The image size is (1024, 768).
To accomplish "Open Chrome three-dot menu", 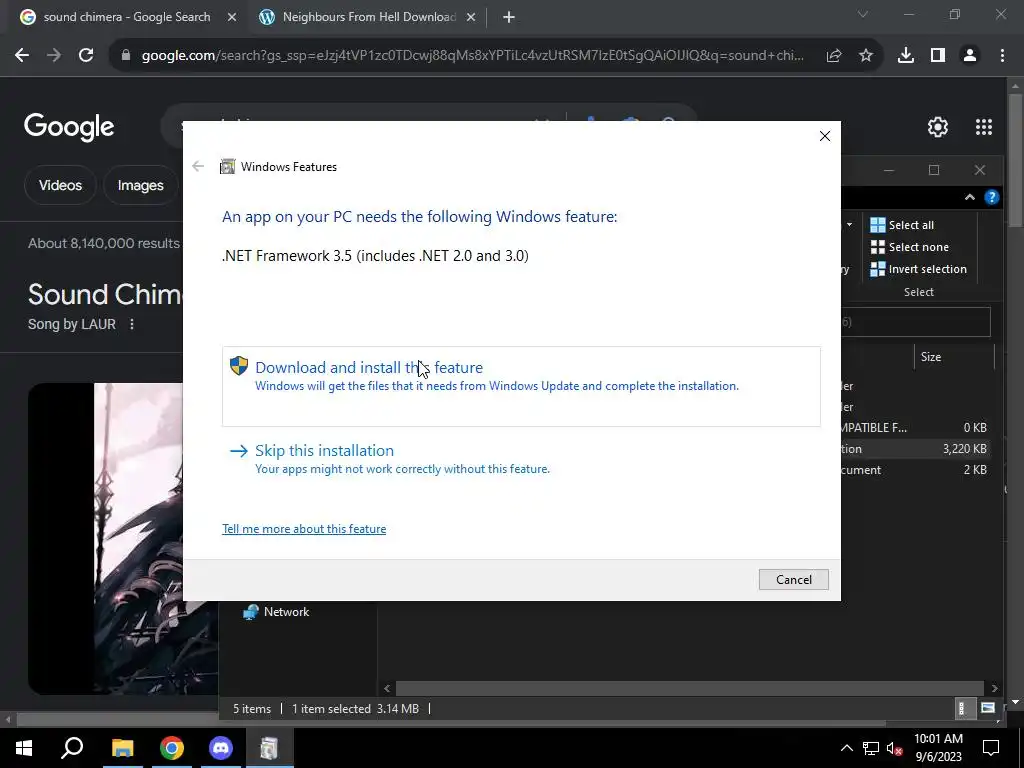I will [1002, 56].
